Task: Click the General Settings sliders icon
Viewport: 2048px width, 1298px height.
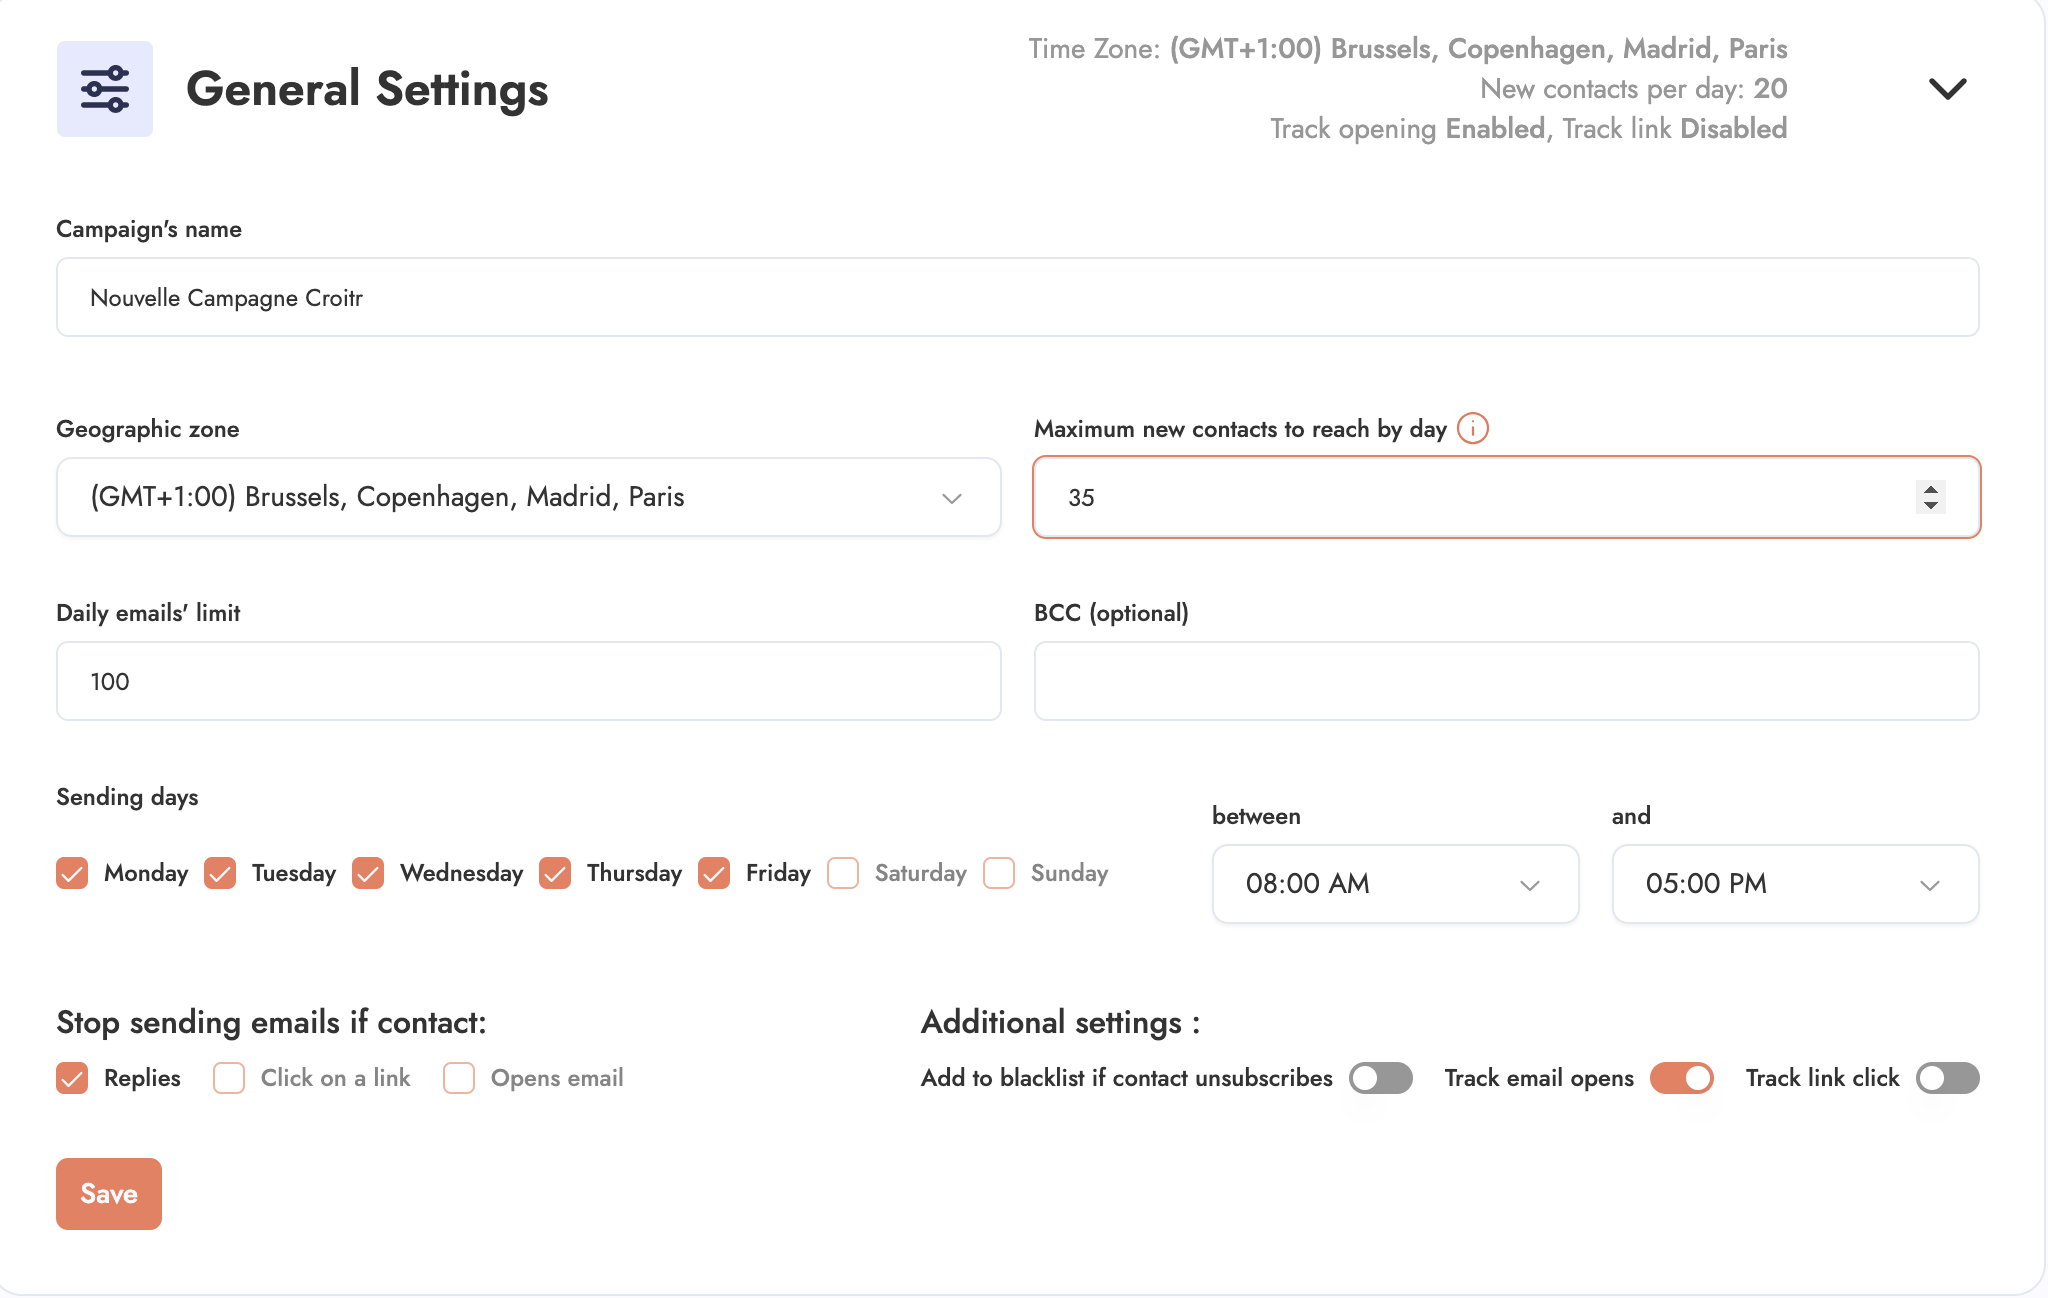Action: pyautogui.click(x=105, y=89)
